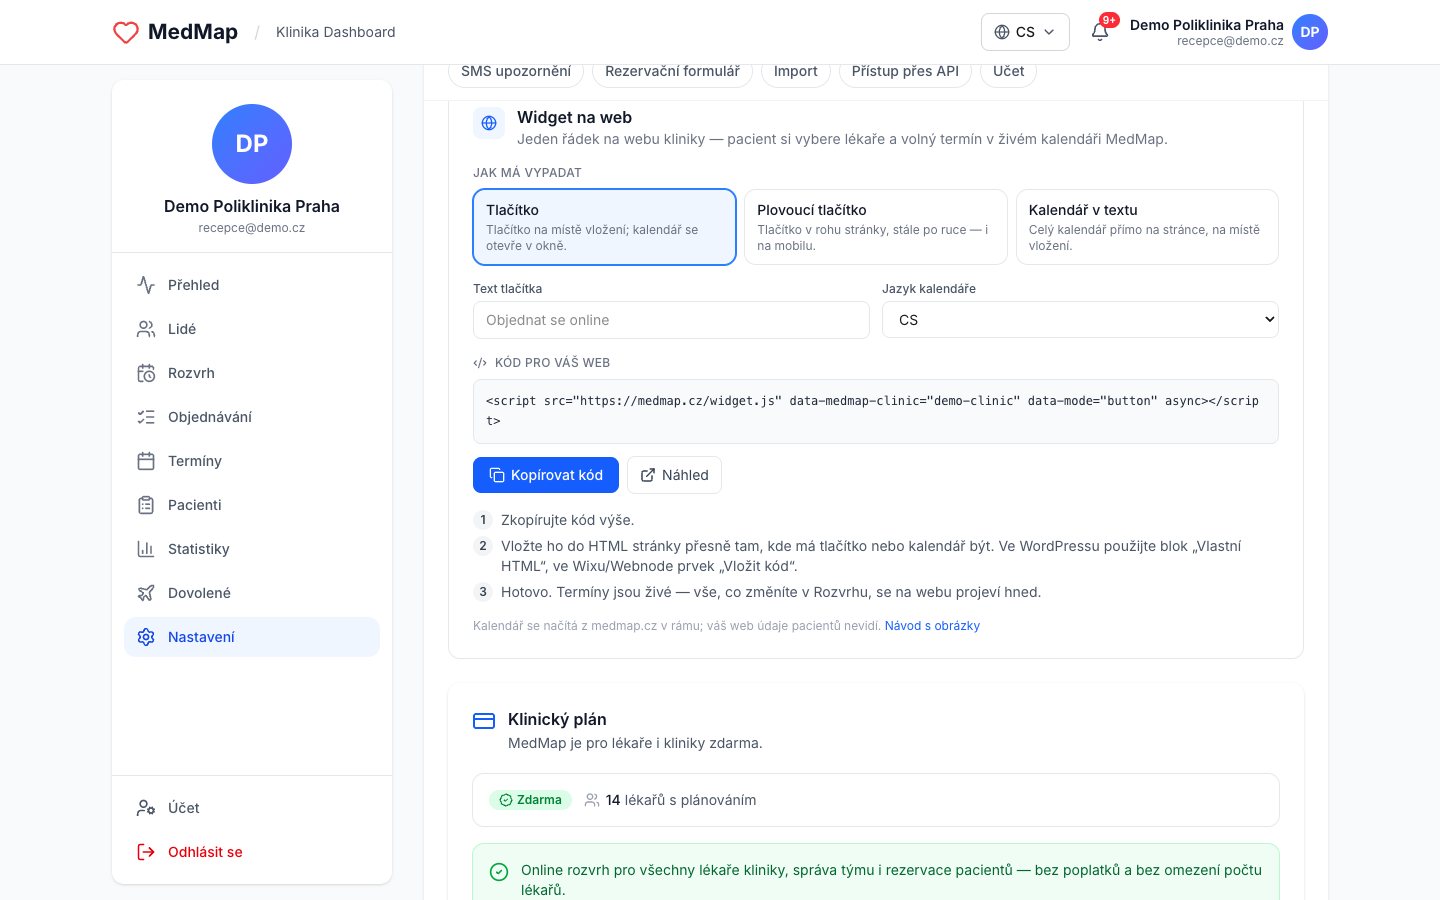This screenshot has width=1440, height=900.
Task: Open the Návod s obrázky link
Action: click(x=932, y=626)
